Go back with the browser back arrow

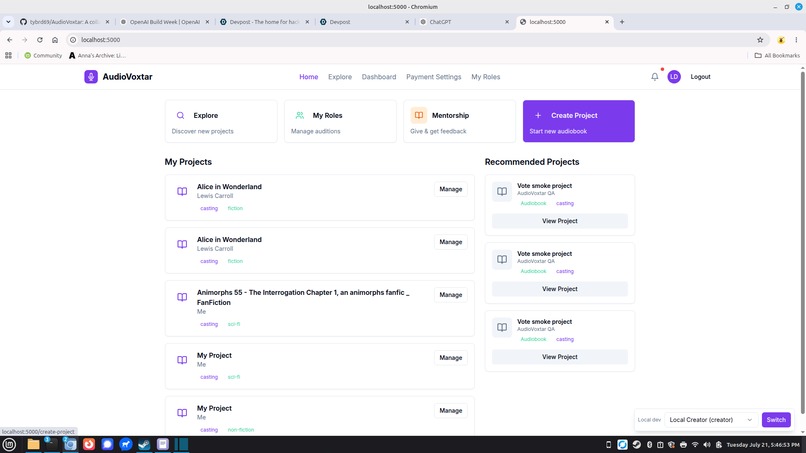click(9, 40)
